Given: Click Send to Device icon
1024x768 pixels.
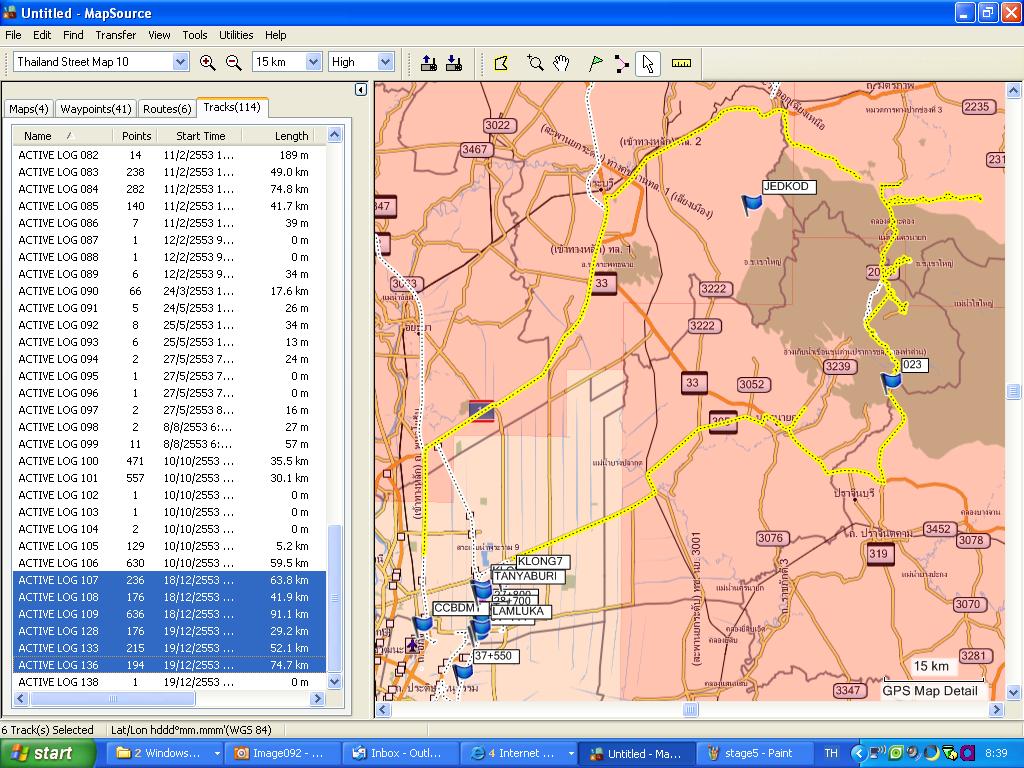Looking at the screenshot, I should coord(429,63).
